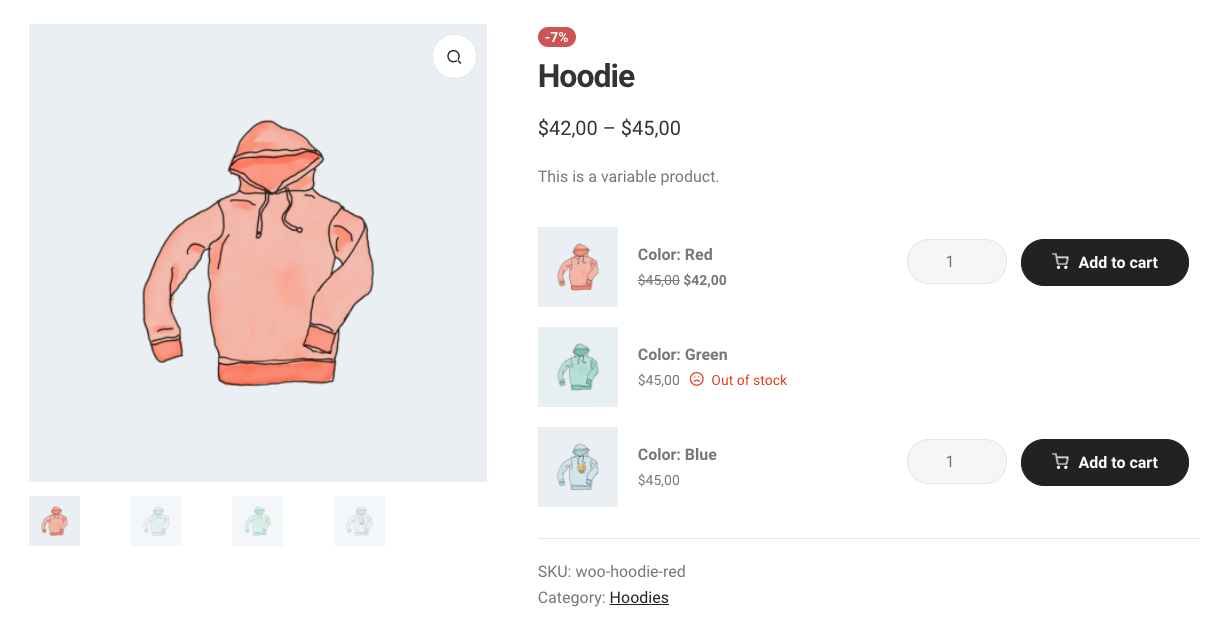Image resolution: width=1220 pixels, height=620 pixels.
Task: Click the main hoodie product image
Action: [x=258, y=253]
